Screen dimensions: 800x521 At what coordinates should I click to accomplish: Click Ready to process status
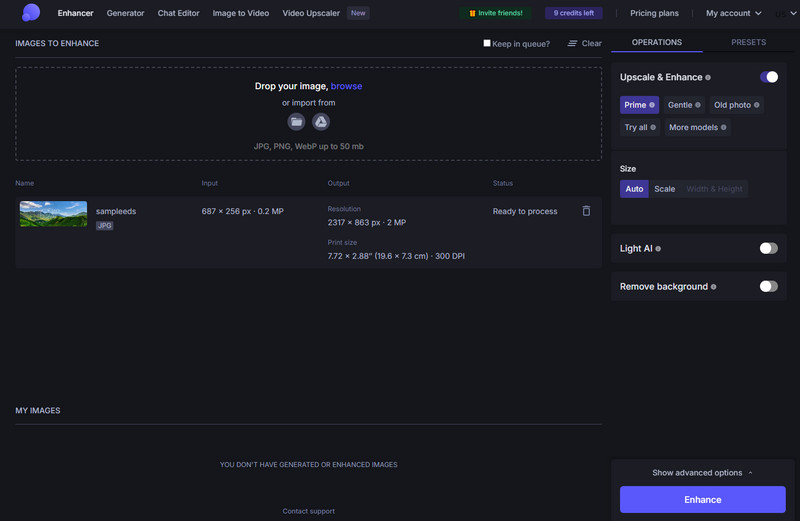[x=525, y=211]
